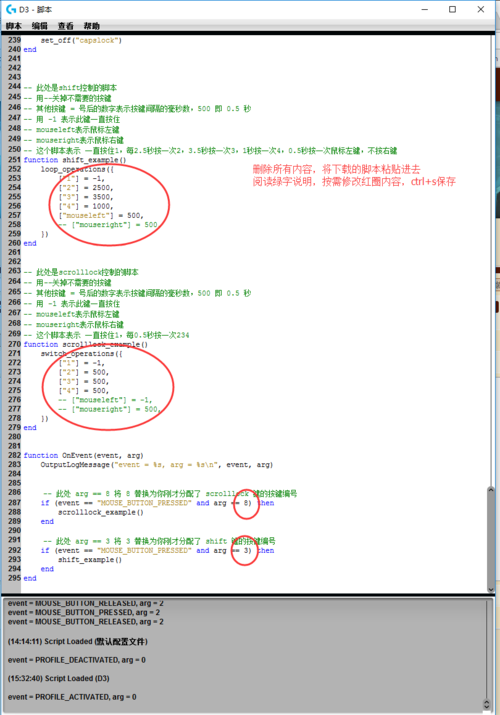Click console line "PROFILE_ACTIVATED, arg = 0"
Screen dimensions: 500x715
coord(72,697)
